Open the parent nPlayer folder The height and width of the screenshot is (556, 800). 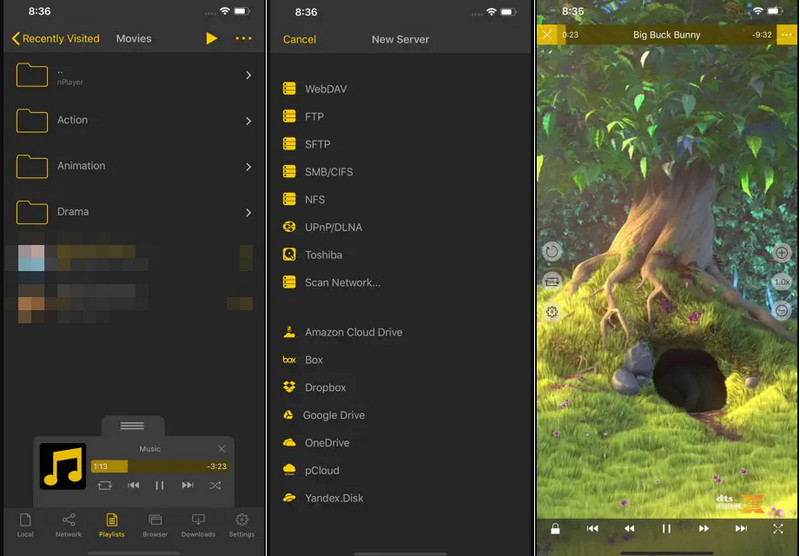point(134,75)
